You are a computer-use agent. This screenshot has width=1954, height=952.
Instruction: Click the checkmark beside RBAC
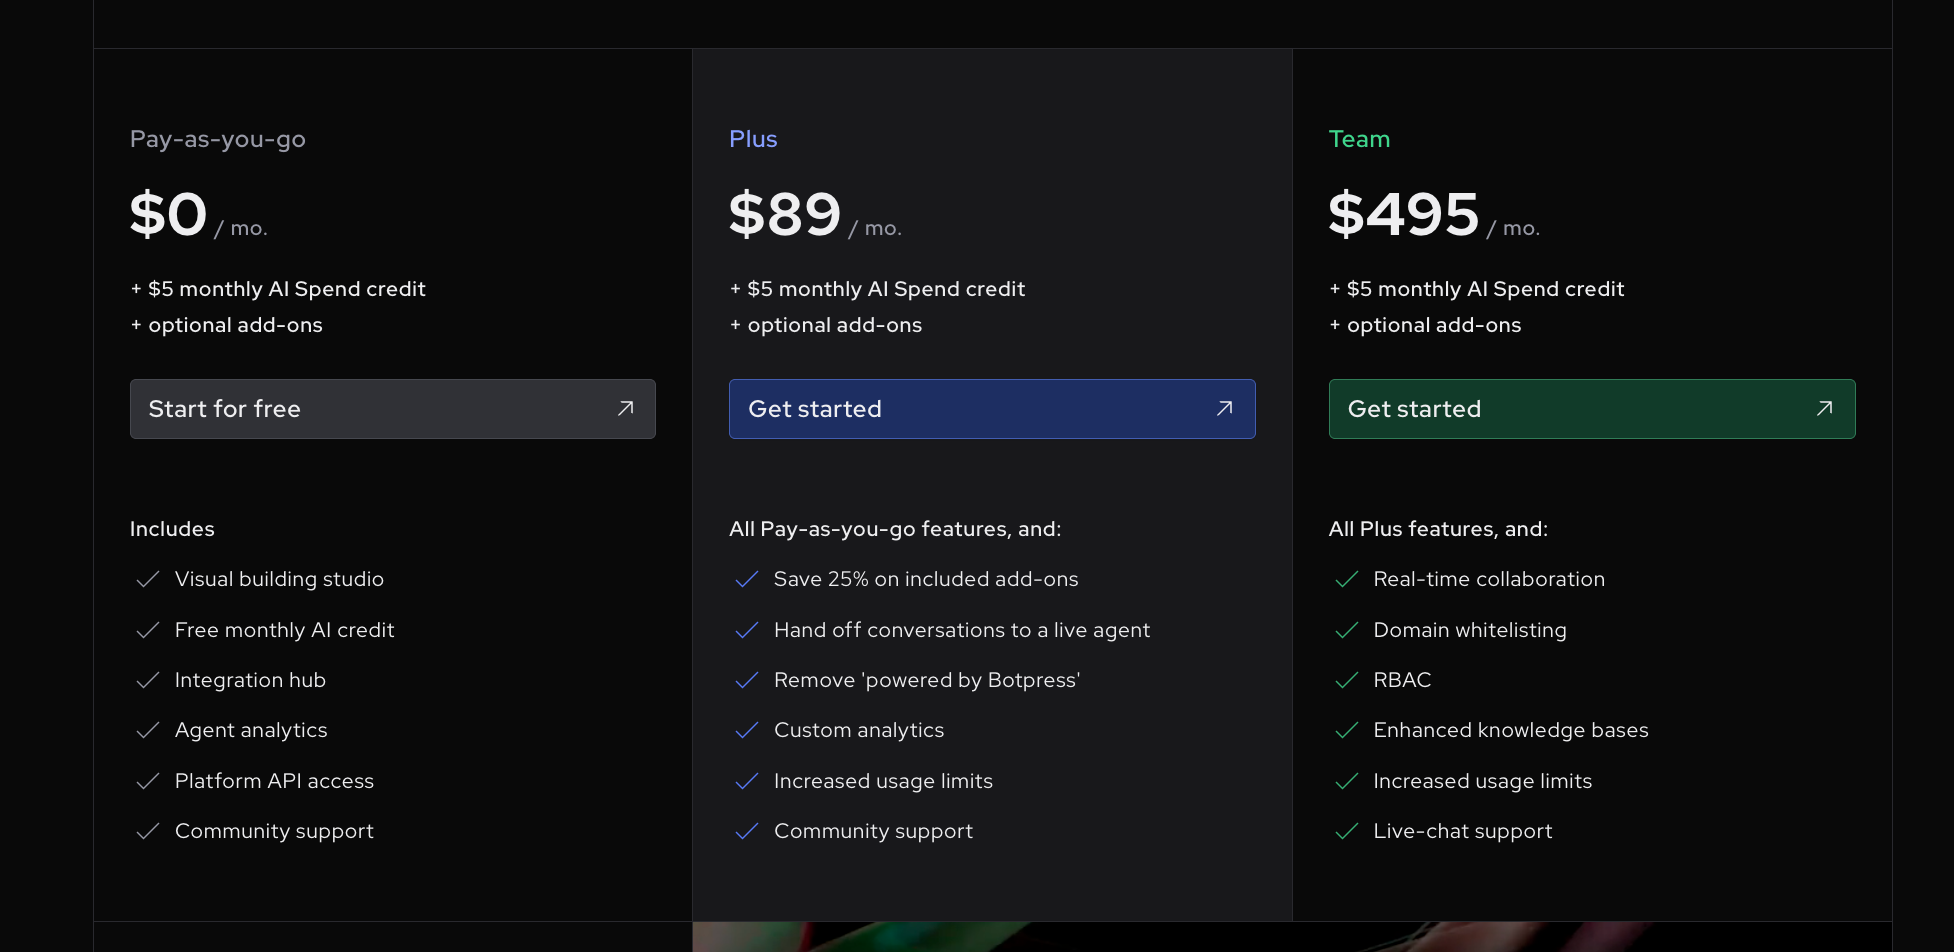[1346, 681]
